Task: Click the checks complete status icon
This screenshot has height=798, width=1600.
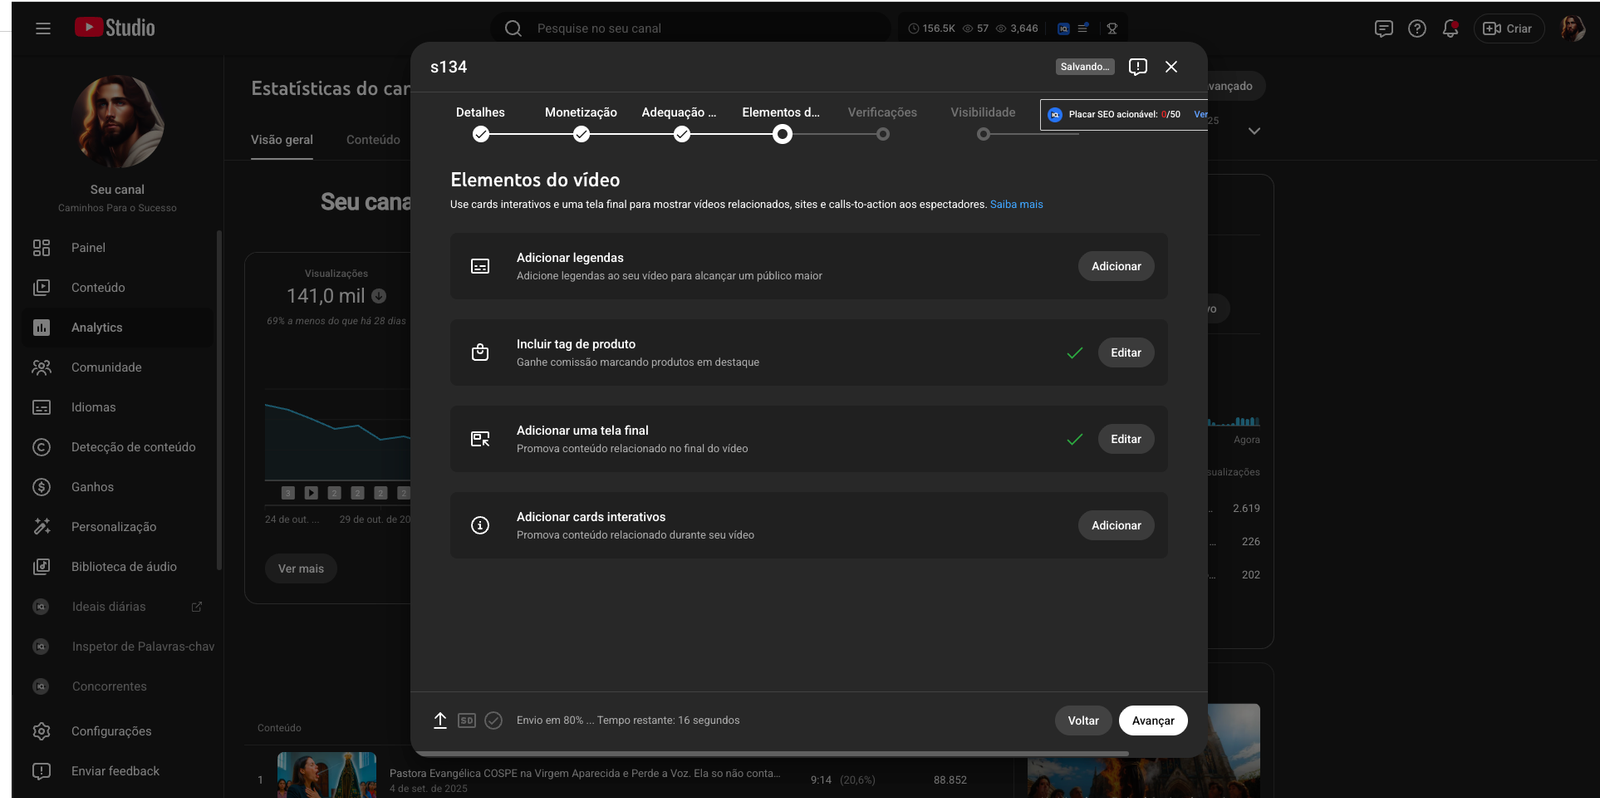Action: (493, 720)
